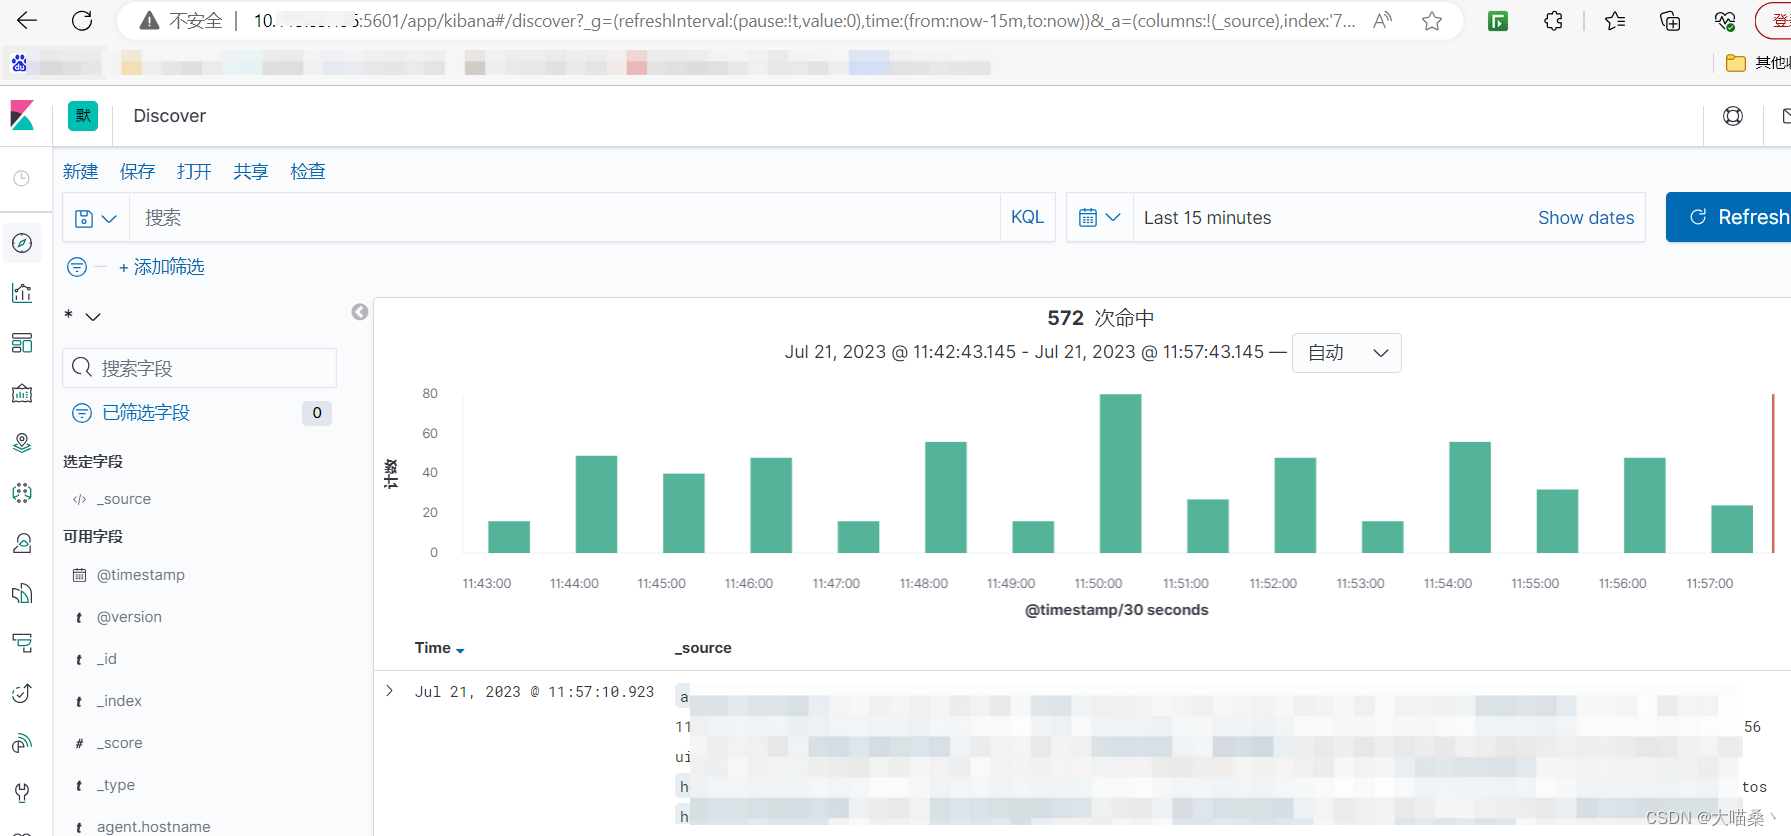This screenshot has height=836, width=1791.
Task: Select the _id field
Action: pyautogui.click(x=107, y=659)
